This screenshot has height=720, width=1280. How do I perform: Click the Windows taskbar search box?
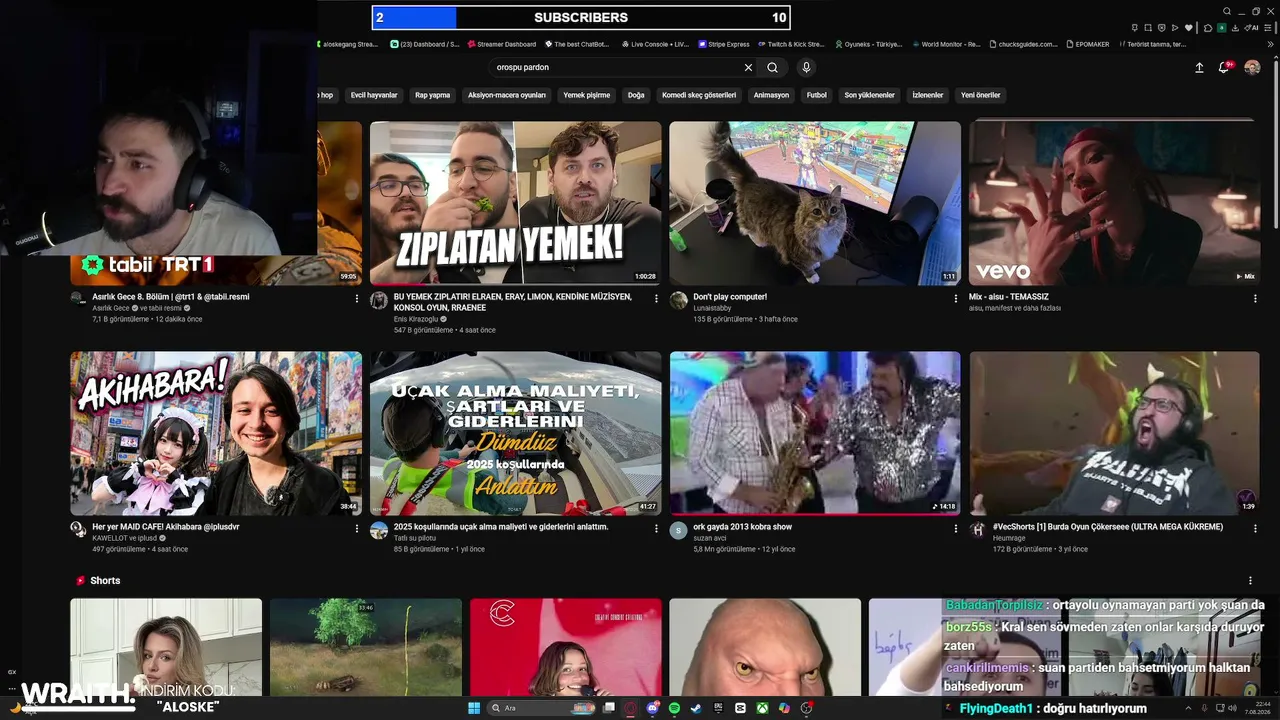(x=540, y=708)
